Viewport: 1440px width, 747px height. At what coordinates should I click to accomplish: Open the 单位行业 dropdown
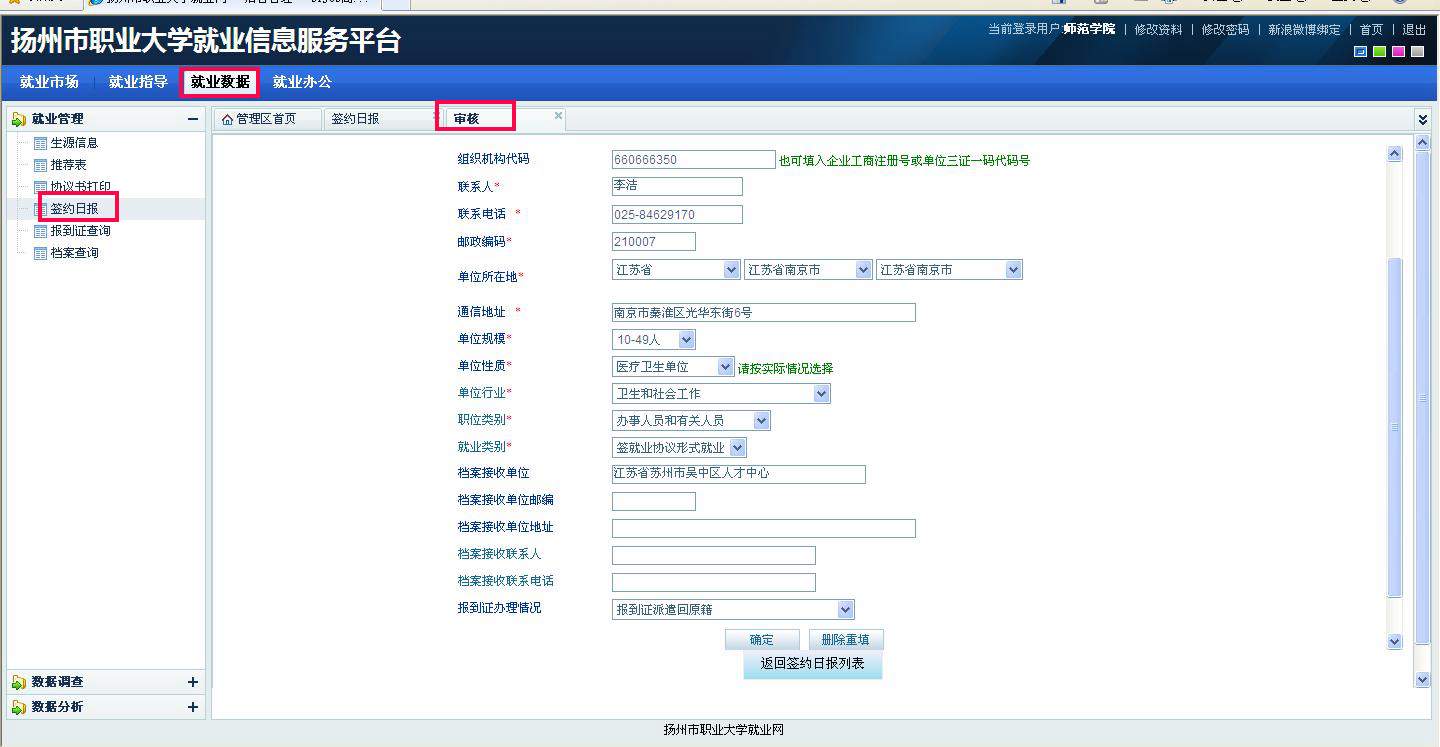pos(721,394)
